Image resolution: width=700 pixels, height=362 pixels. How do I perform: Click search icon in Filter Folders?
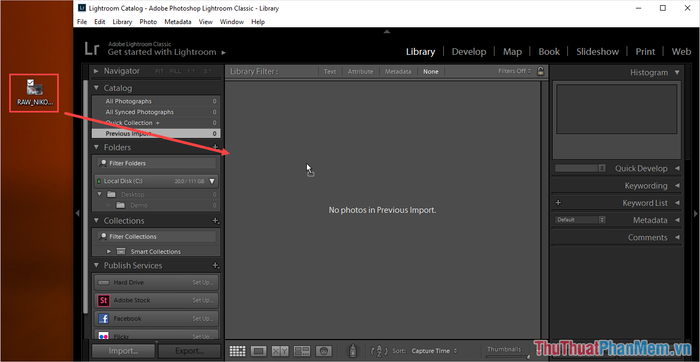click(104, 163)
